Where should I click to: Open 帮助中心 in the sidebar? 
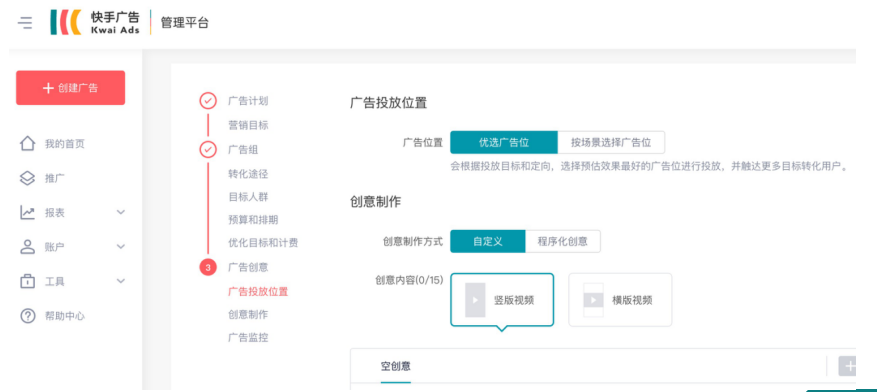[65, 316]
